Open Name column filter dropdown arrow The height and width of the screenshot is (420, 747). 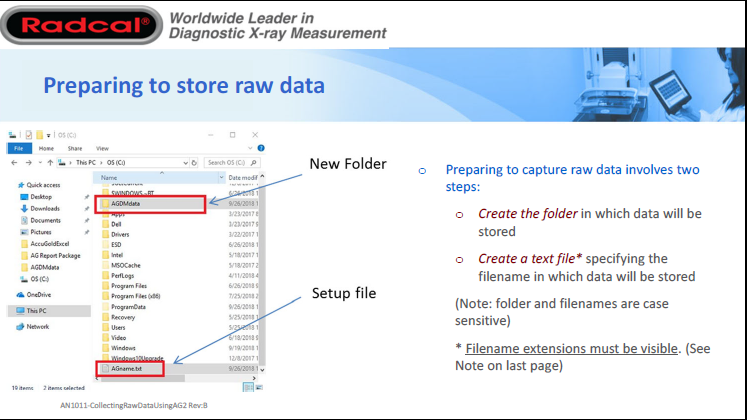[x=222, y=178]
